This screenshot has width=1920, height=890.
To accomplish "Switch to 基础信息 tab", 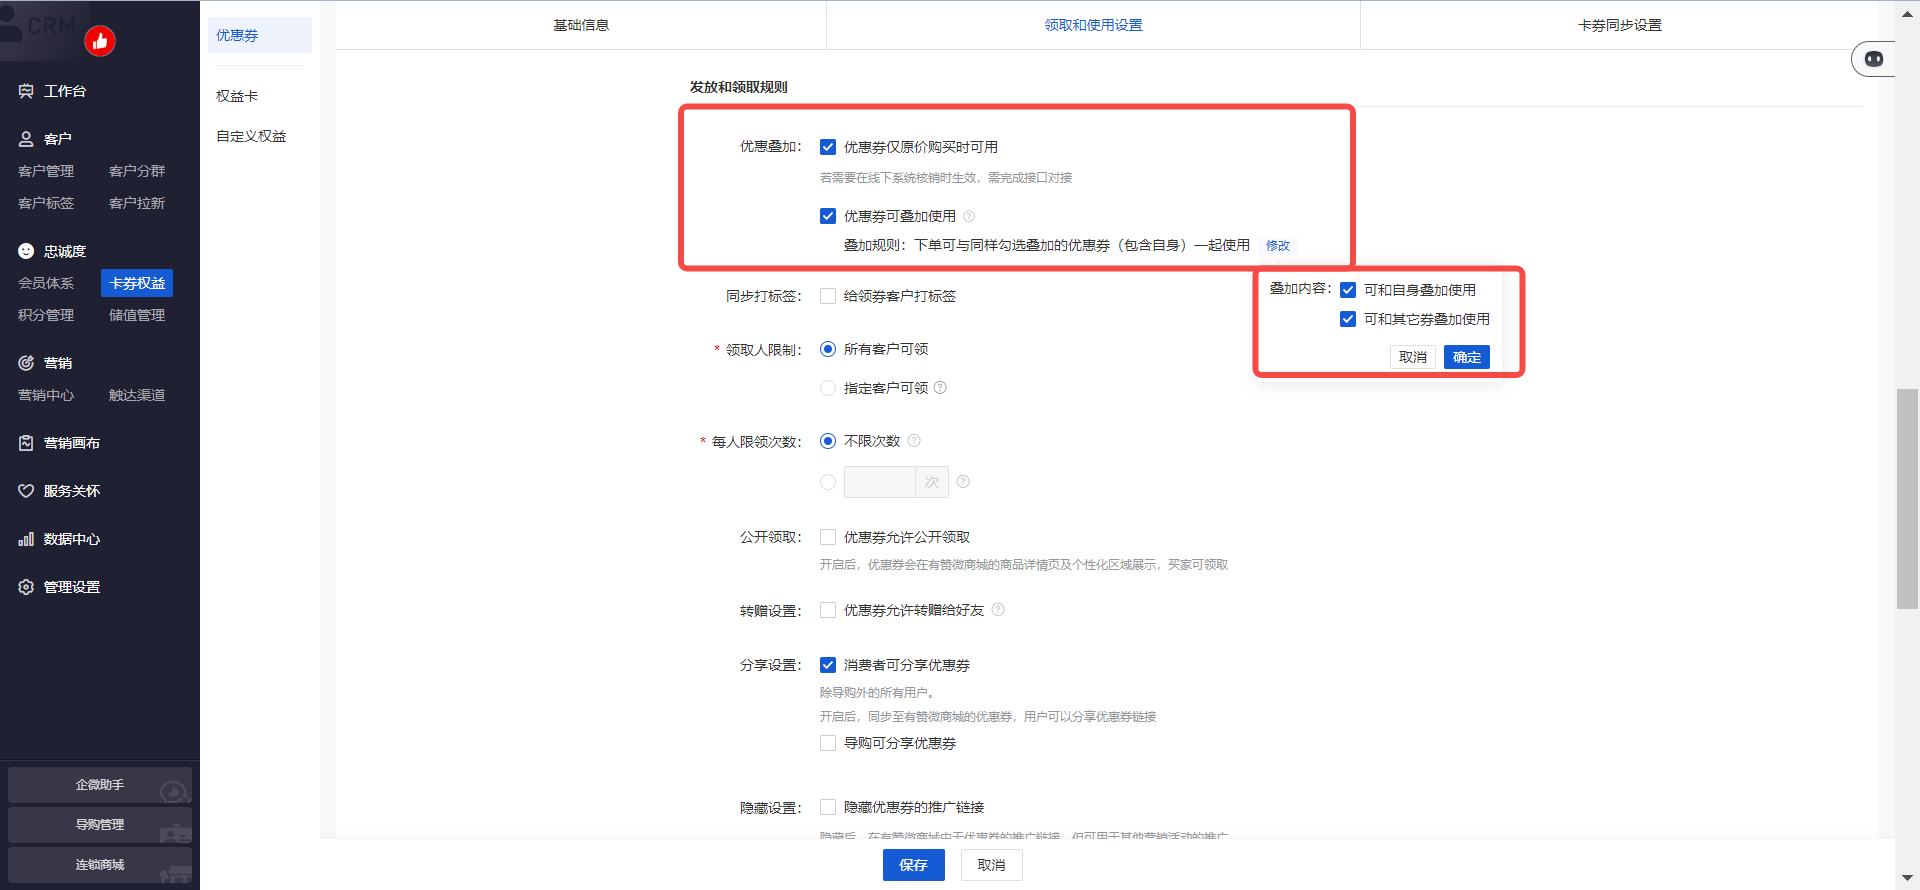I will pos(581,25).
